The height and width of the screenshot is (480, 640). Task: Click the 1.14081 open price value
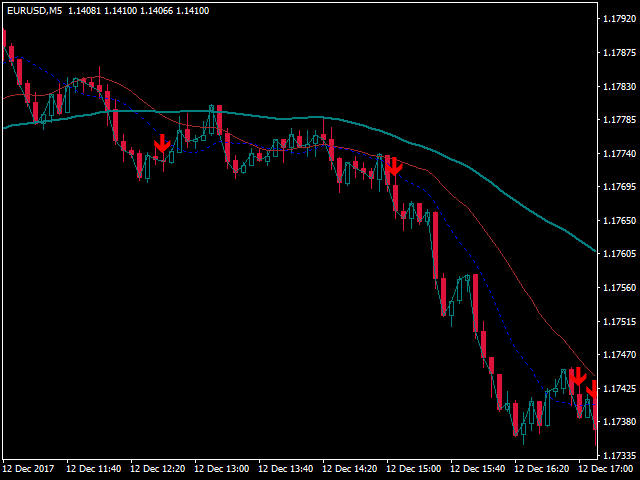(84, 11)
